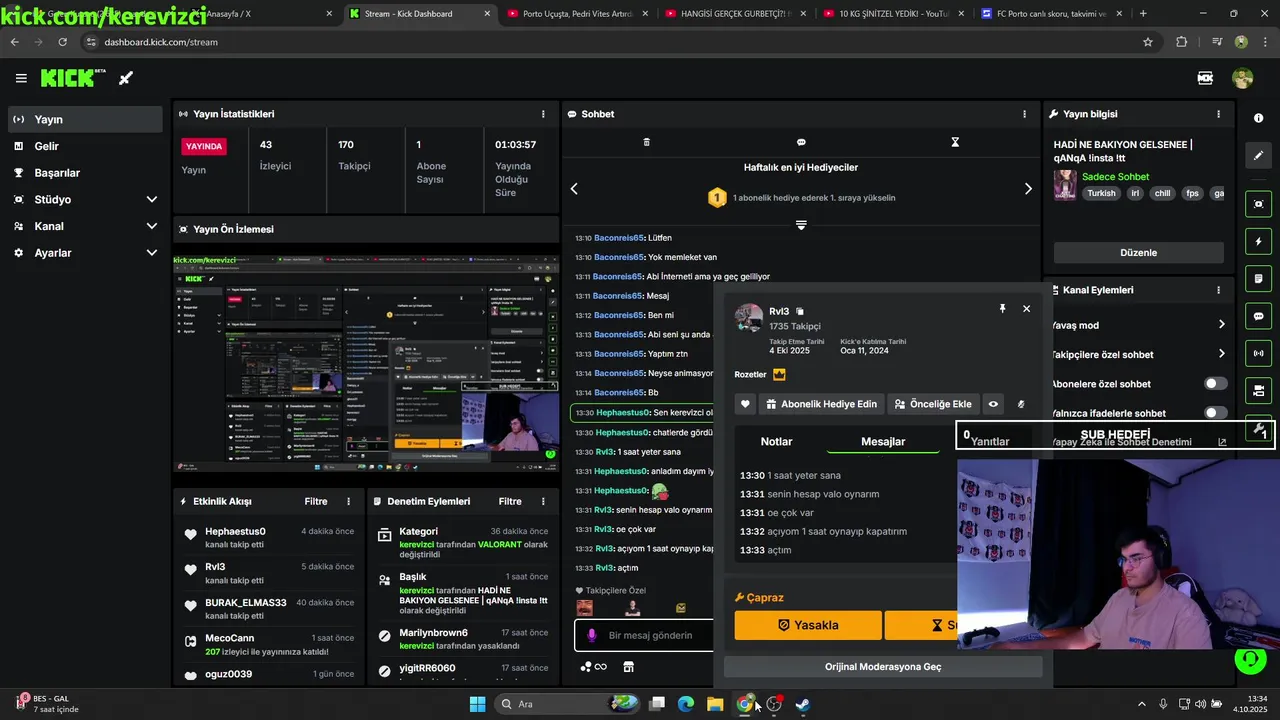Expand the Stüdyo sidebar section
Screen dimensions: 1280x720
152,199
